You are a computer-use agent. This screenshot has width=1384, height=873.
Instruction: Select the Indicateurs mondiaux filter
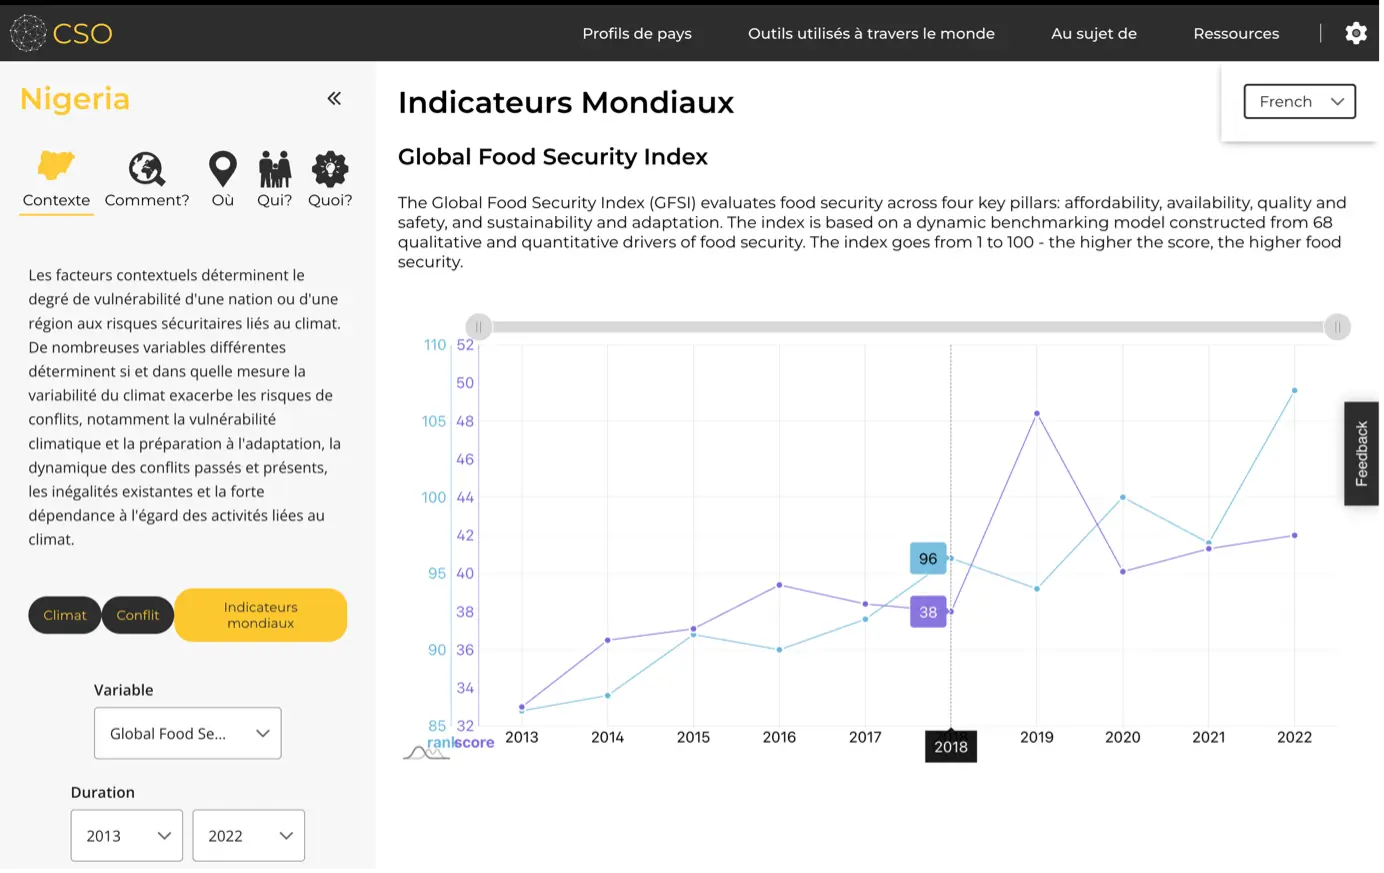(260, 615)
